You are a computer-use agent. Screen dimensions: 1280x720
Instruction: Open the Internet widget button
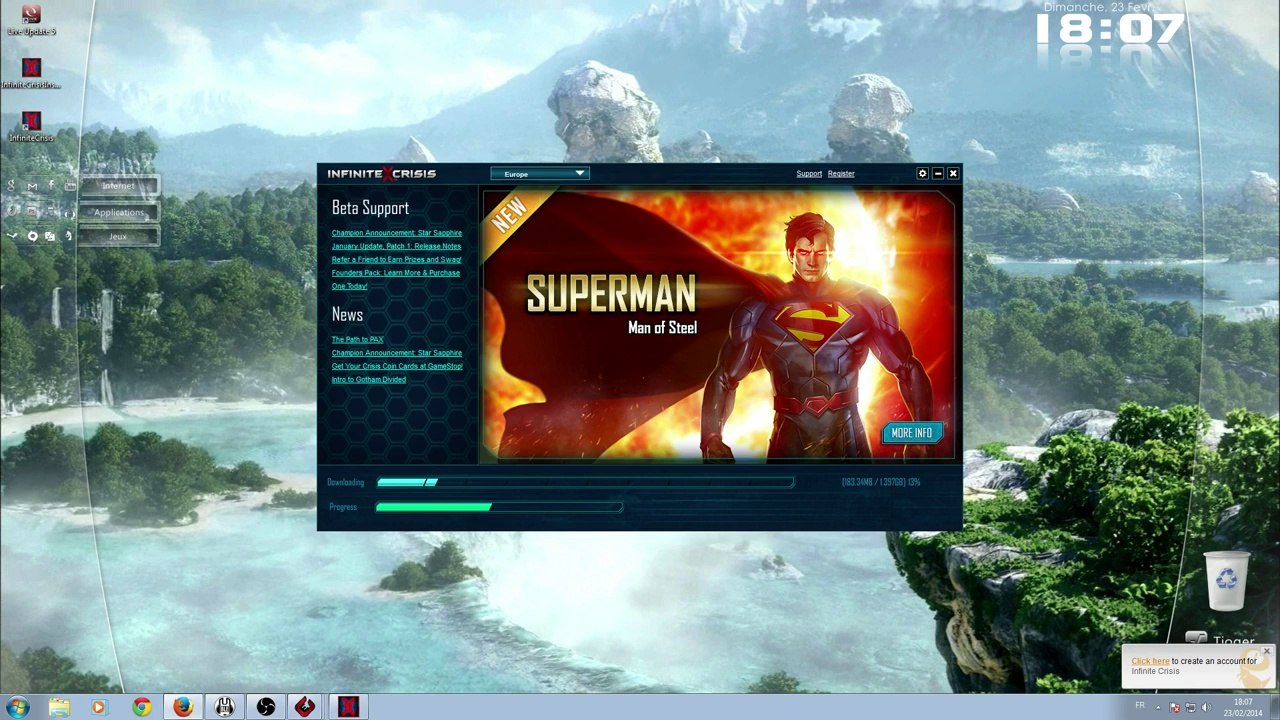pos(118,186)
